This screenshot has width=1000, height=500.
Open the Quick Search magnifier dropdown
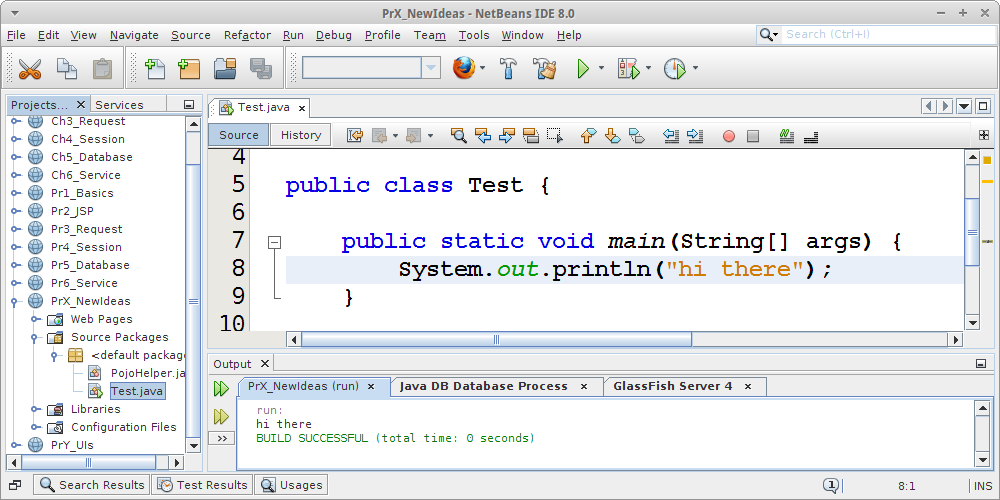pyautogui.click(x=768, y=34)
